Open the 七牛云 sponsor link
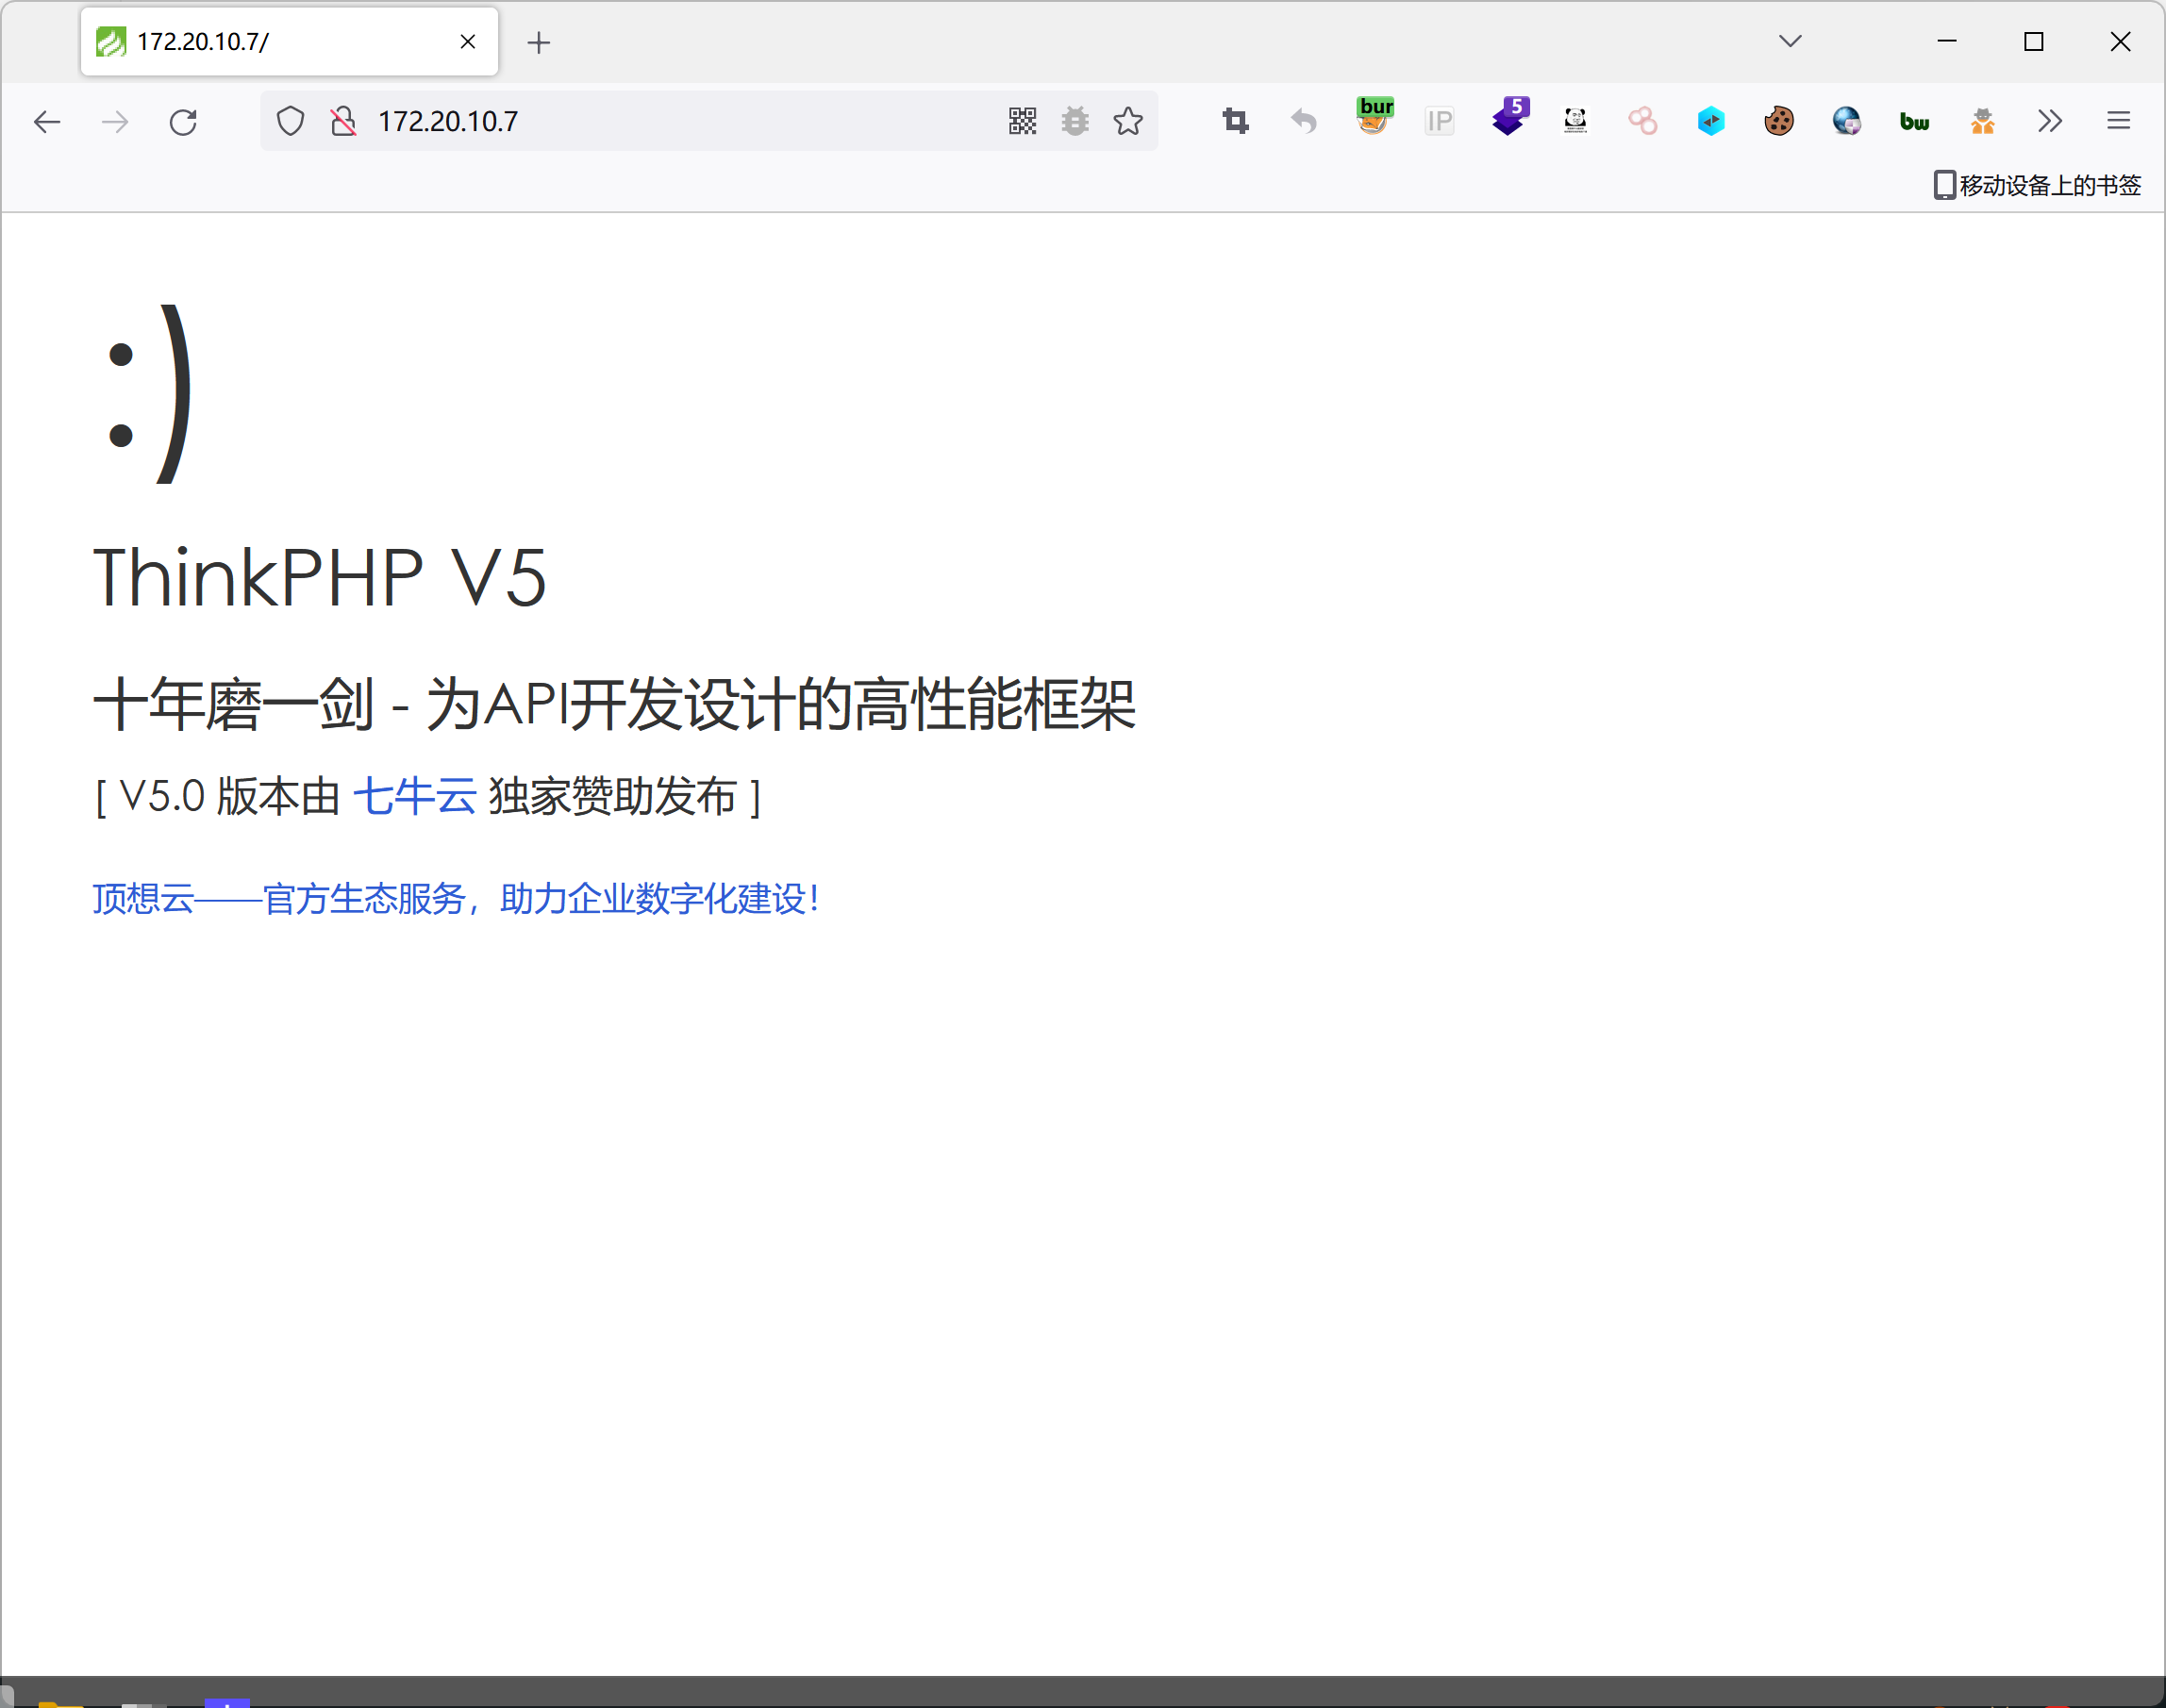Screen dimensions: 2166x1708 pyautogui.click(x=414, y=797)
